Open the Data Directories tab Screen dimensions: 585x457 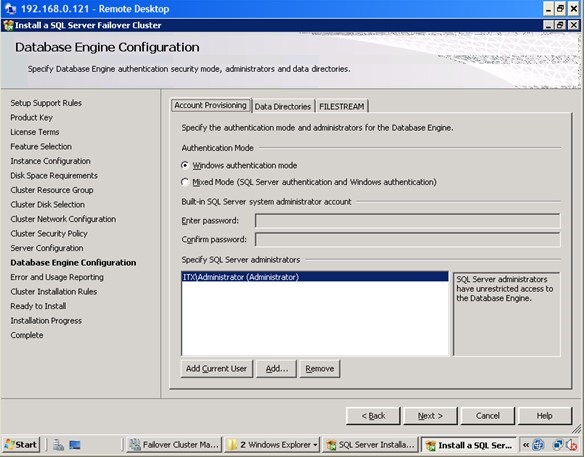[283, 106]
